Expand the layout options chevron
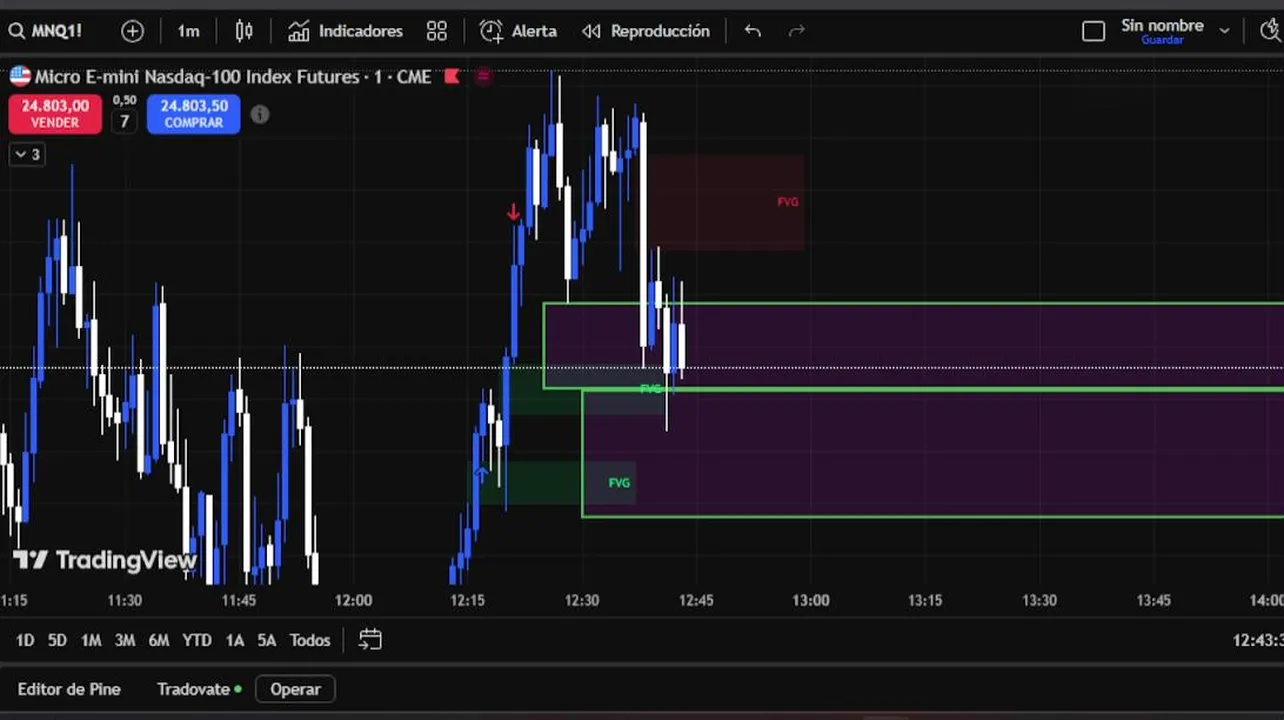Image resolution: width=1284 pixels, height=720 pixels. point(1224,31)
